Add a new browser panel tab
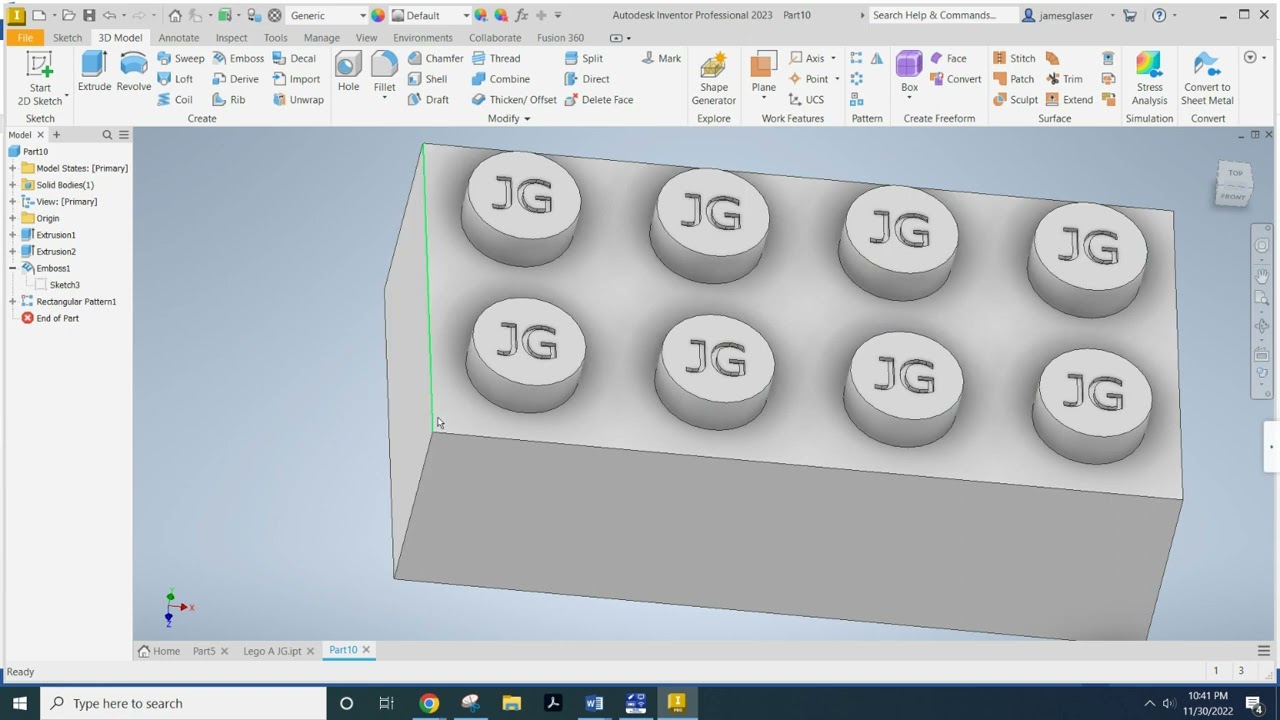 point(56,135)
